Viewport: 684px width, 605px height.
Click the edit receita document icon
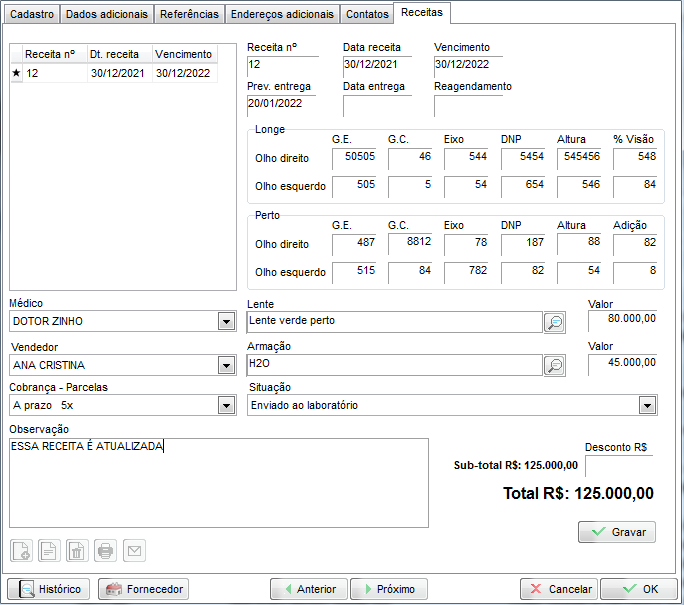click(49, 550)
